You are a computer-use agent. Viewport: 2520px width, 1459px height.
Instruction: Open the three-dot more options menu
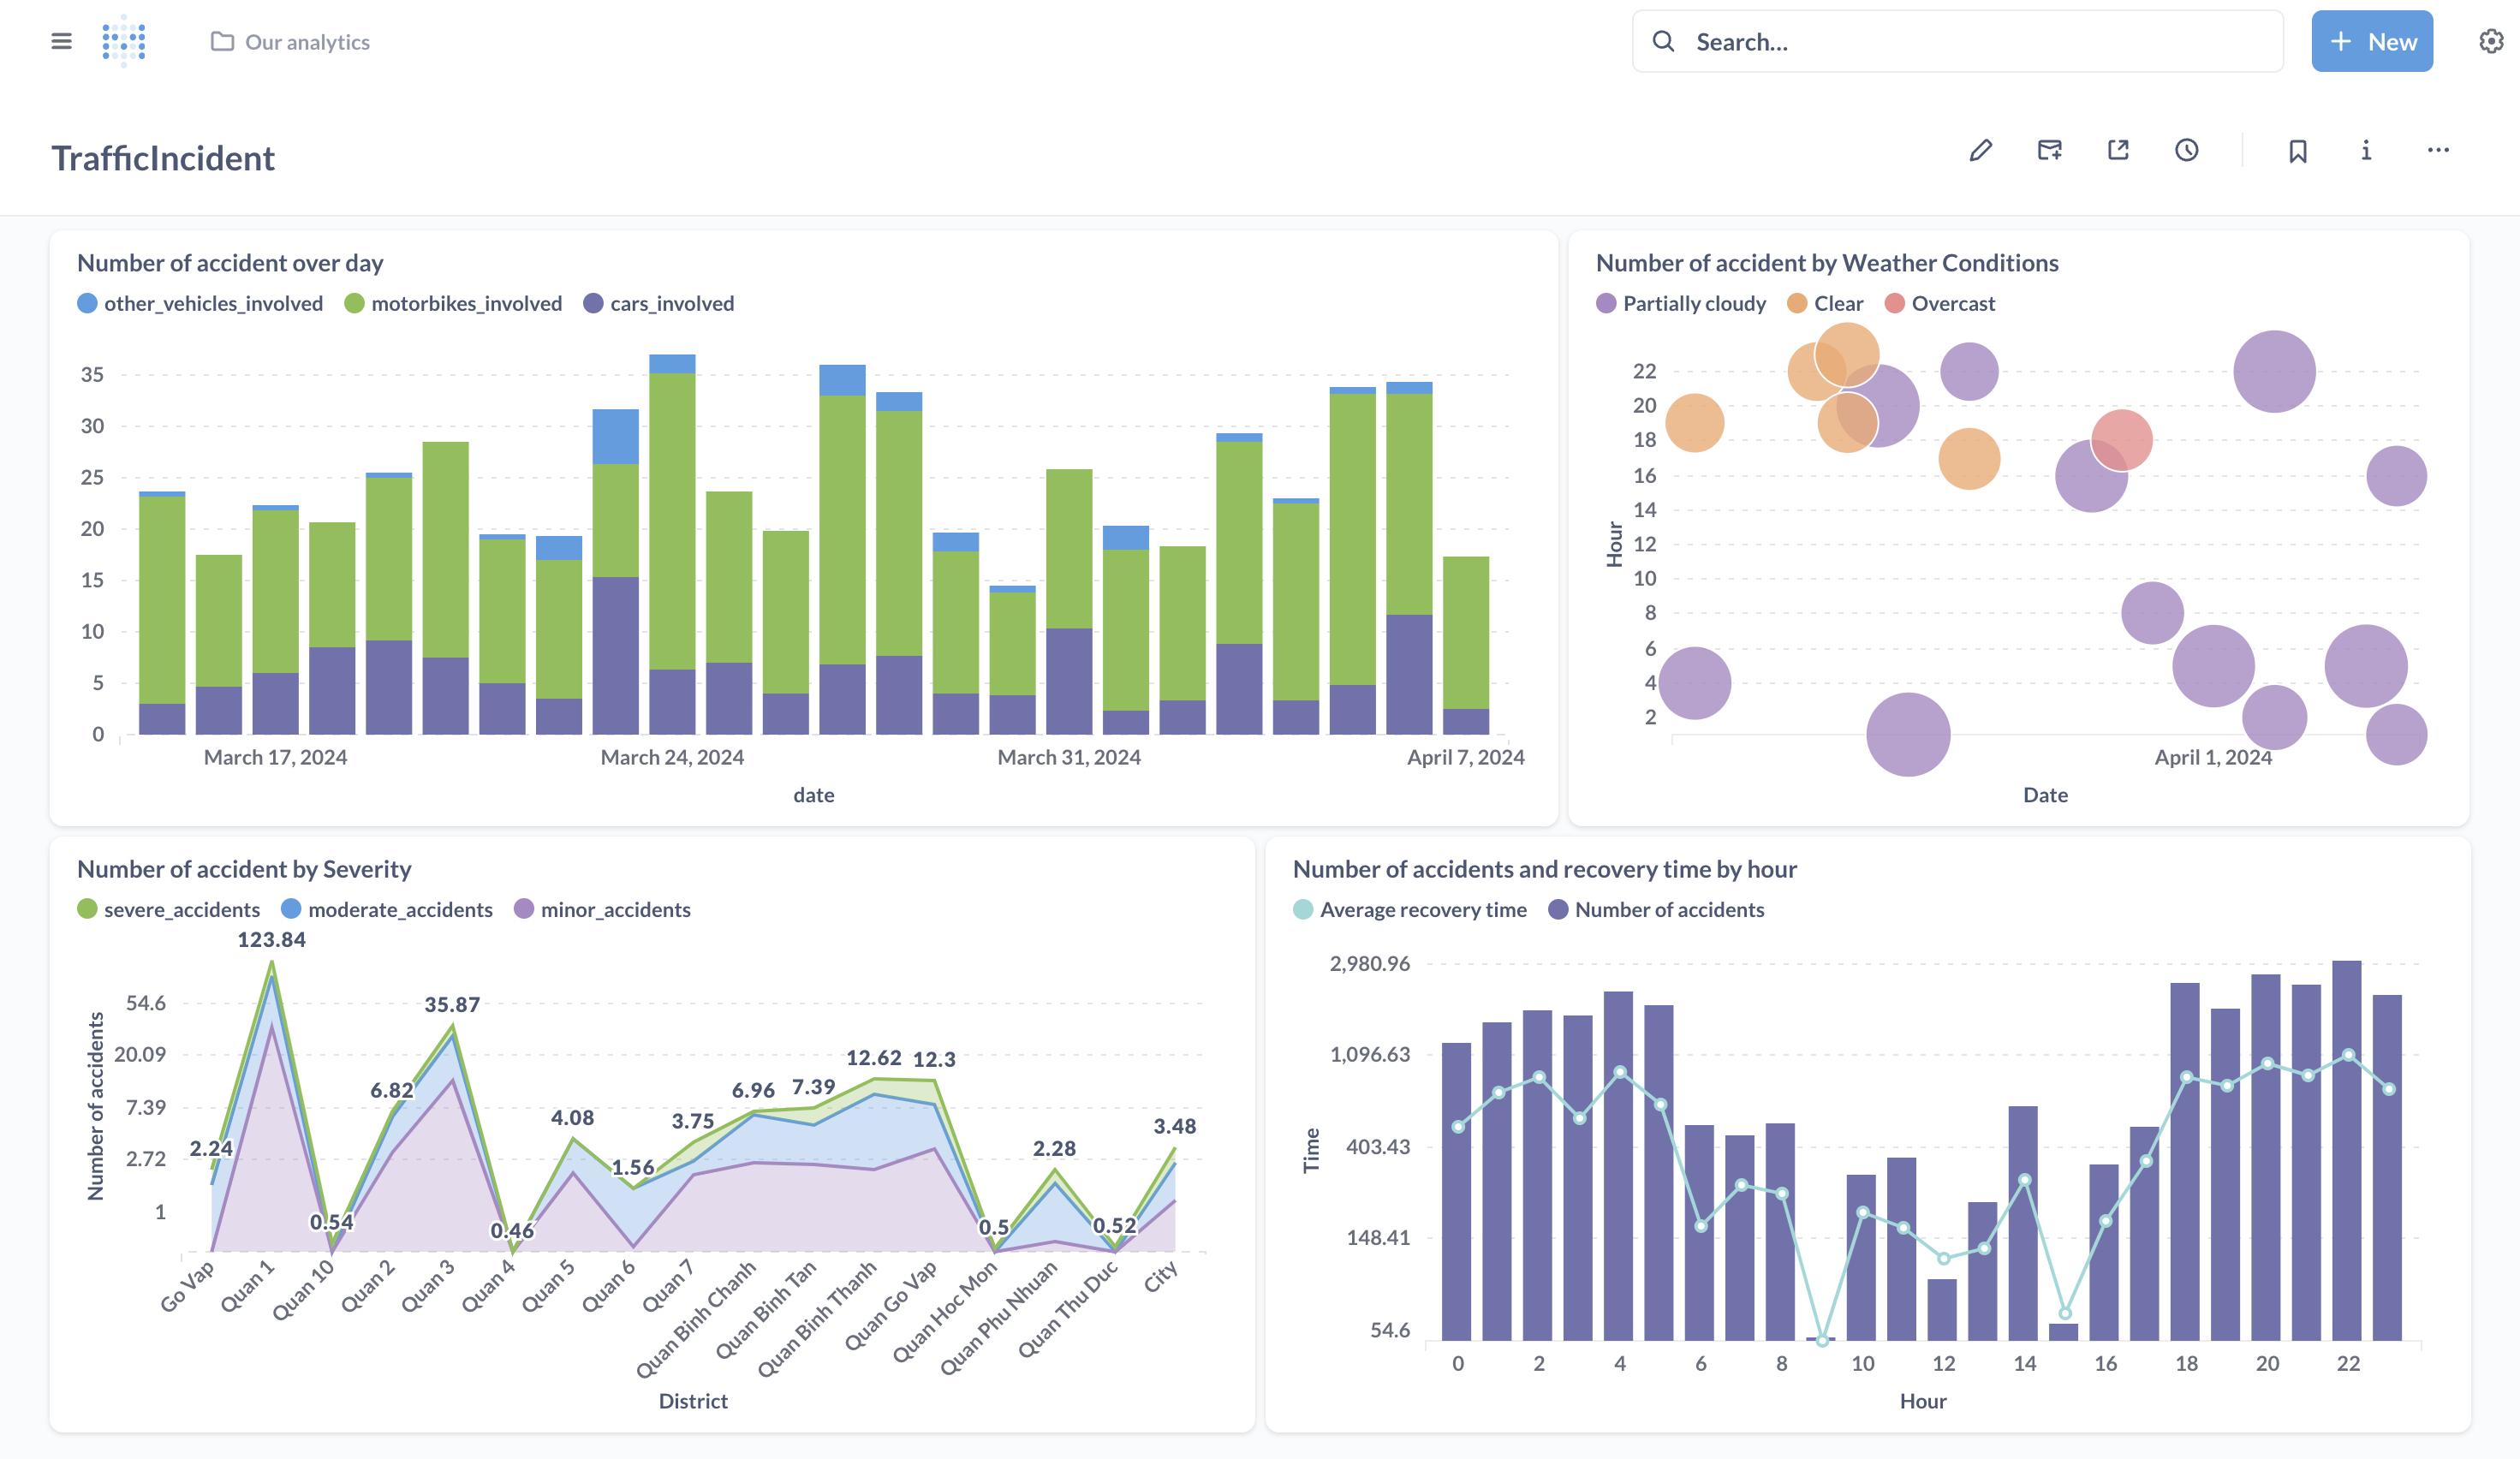click(x=2438, y=150)
